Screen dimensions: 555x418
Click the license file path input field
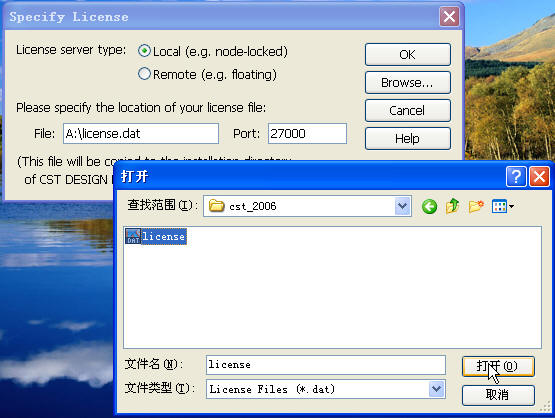(x=141, y=133)
